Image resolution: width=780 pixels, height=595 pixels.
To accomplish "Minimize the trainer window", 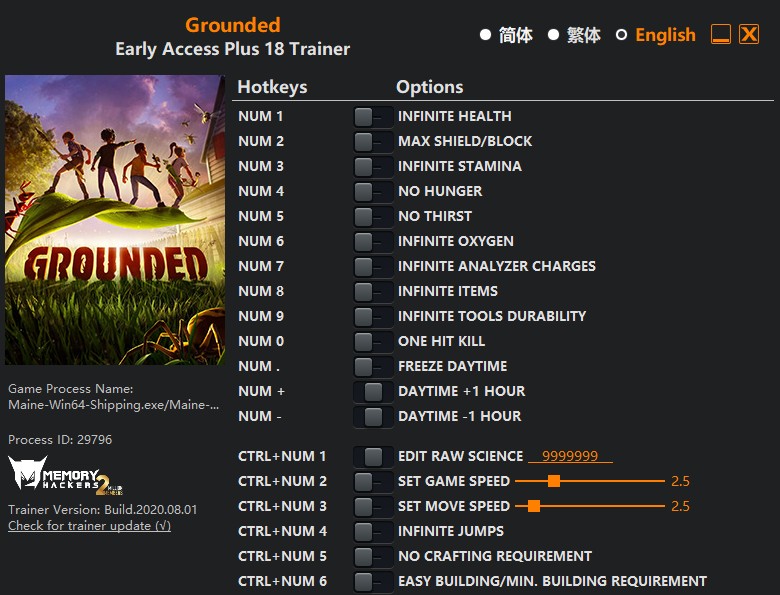I will coord(721,34).
